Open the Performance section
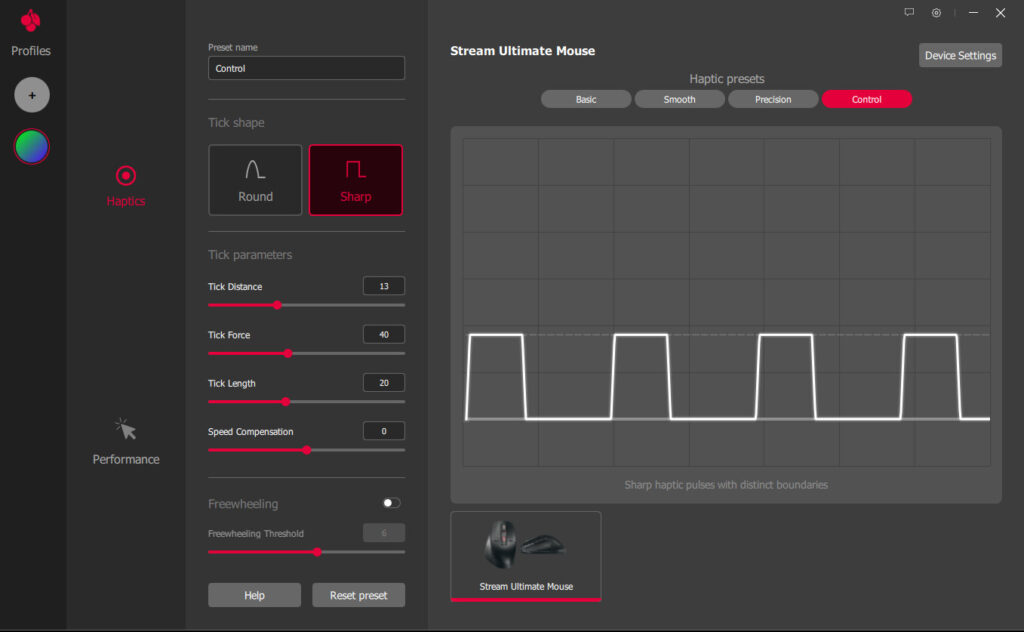 click(x=126, y=442)
